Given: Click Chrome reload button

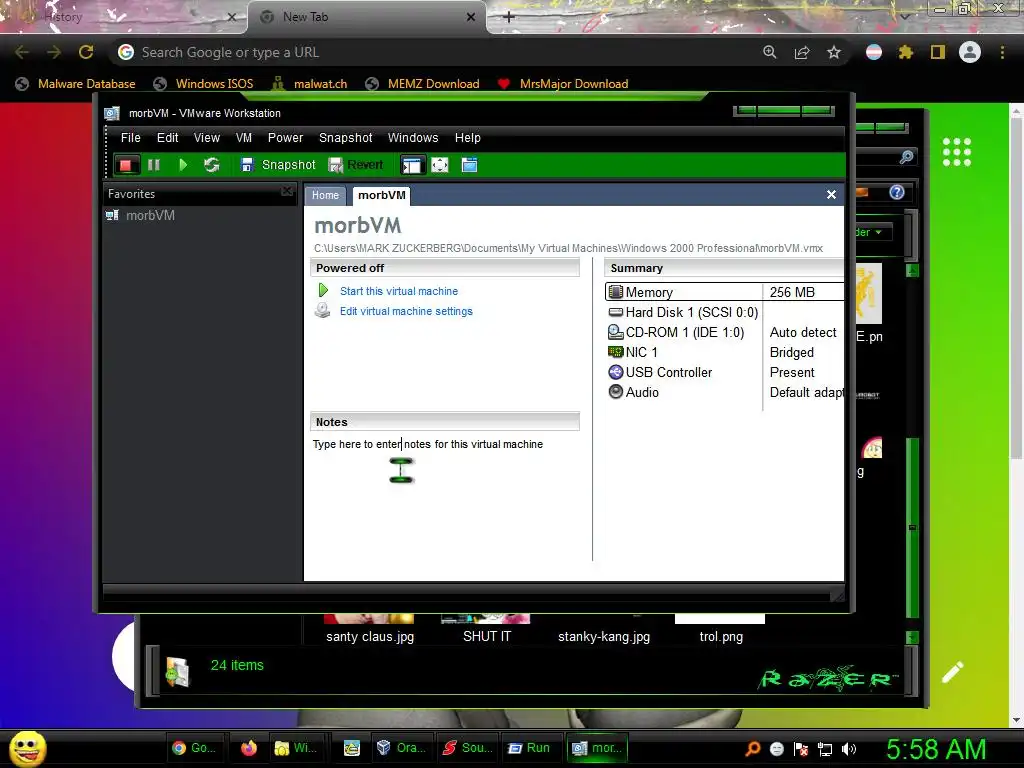Looking at the screenshot, I should pos(86,52).
